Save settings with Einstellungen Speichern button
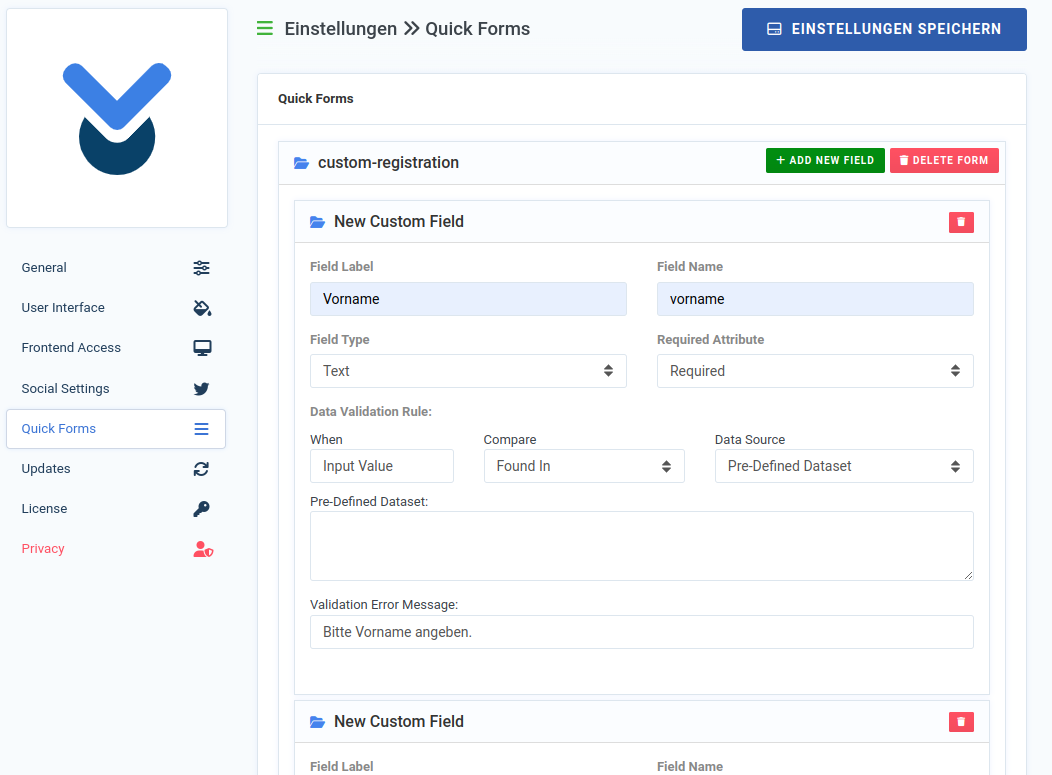 click(x=884, y=29)
